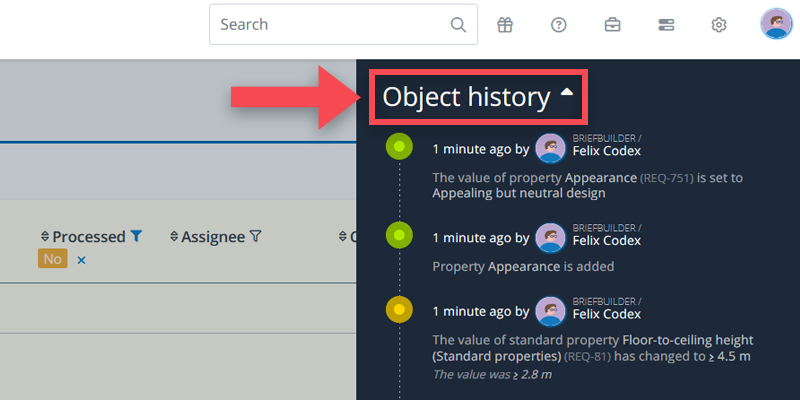The height and width of the screenshot is (400, 800).
Task: Open settings via the gear icon
Action: (x=718, y=25)
